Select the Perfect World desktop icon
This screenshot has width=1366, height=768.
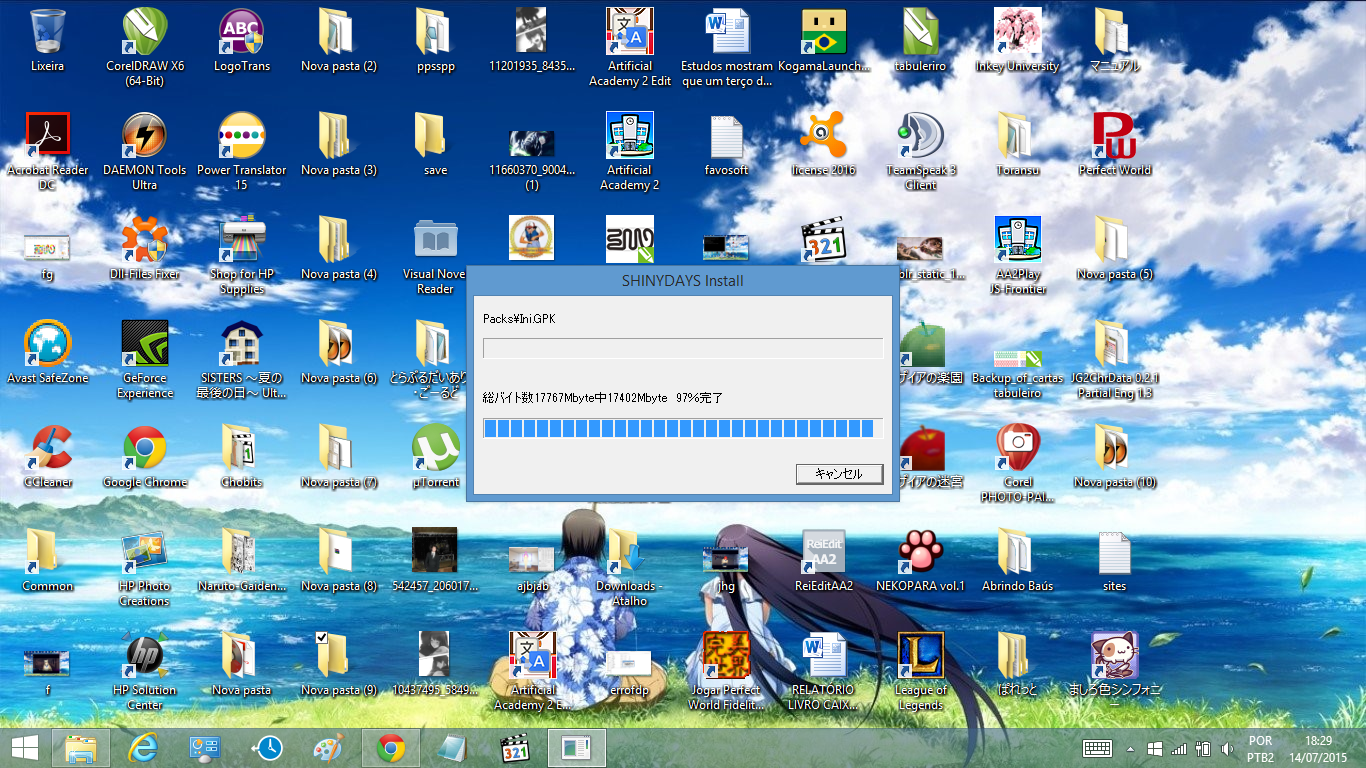click(x=1114, y=137)
